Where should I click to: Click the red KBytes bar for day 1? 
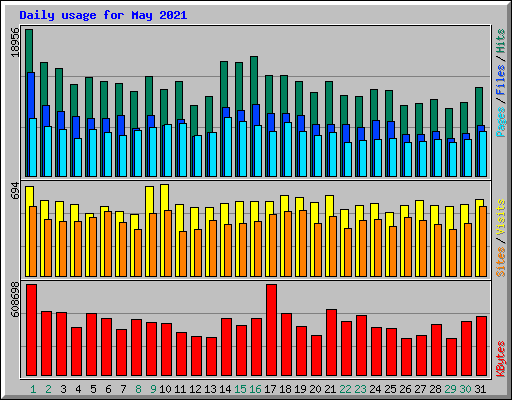click(x=31, y=330)
